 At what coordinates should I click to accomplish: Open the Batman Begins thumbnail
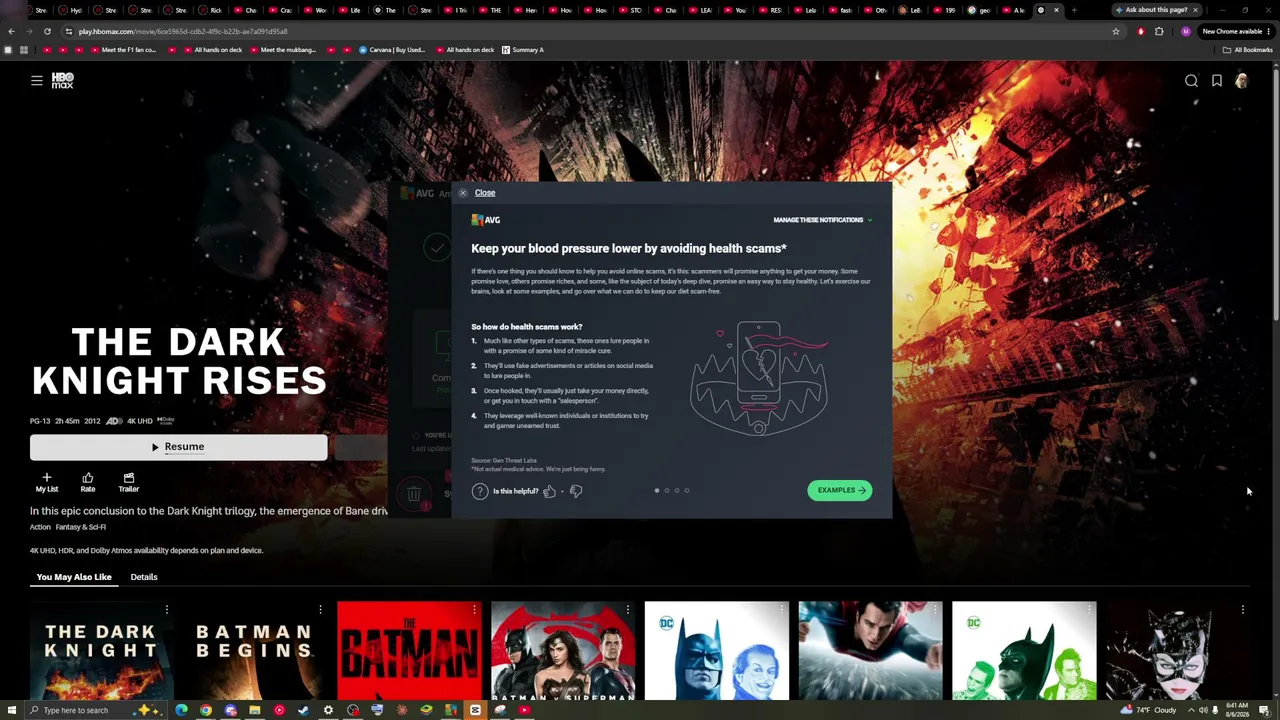coord(255,651)
